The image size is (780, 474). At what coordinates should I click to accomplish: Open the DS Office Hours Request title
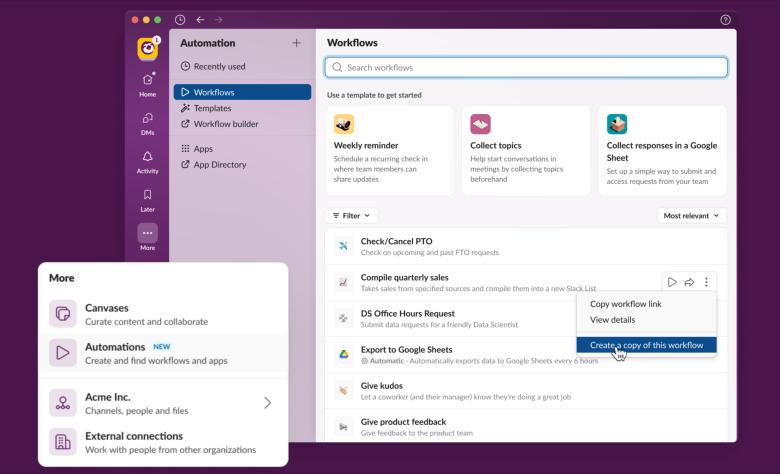[x=407, y=313]
